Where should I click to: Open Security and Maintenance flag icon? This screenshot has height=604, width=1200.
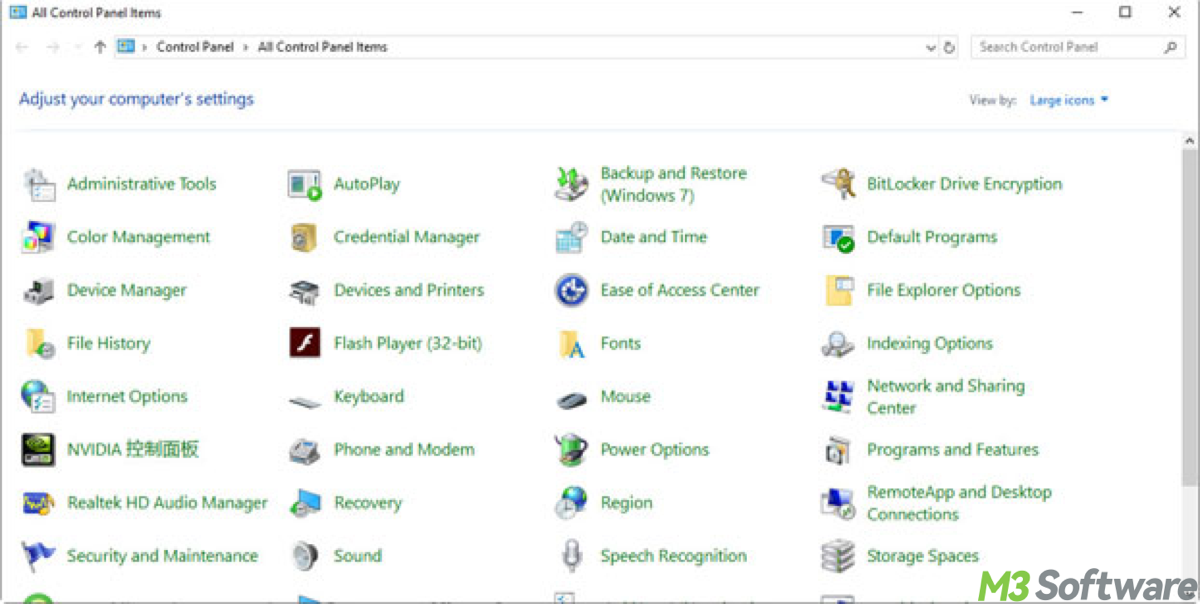tap(38, 555)
